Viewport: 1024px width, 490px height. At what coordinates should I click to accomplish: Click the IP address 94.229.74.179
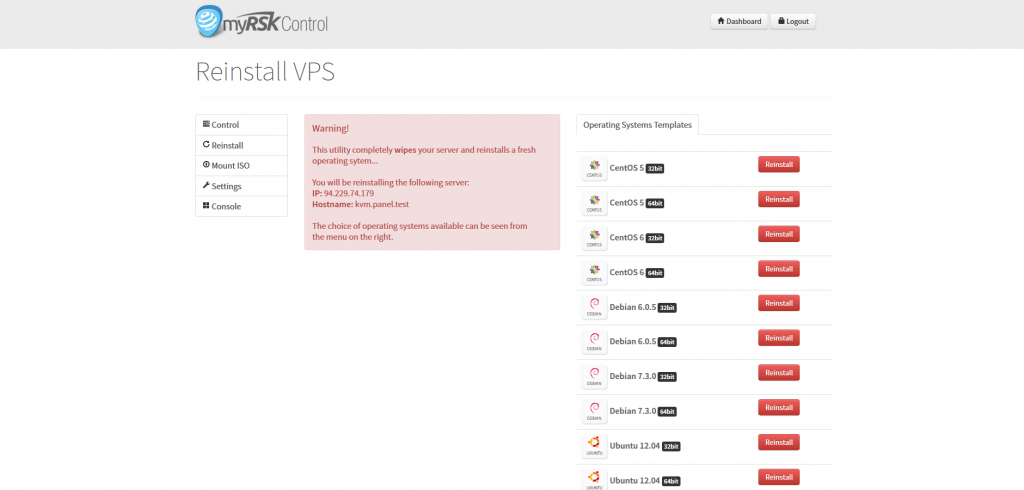point(349,193)
